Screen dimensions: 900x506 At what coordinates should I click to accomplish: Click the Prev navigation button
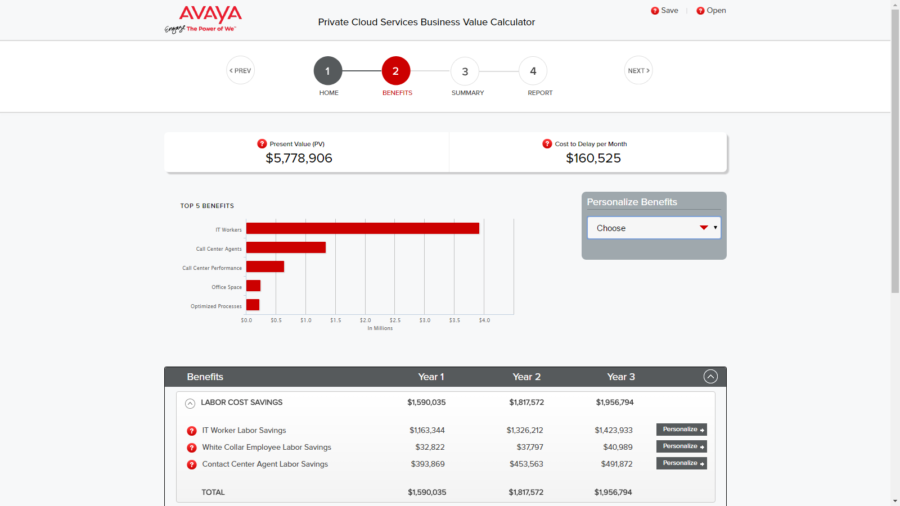point(240,71)
